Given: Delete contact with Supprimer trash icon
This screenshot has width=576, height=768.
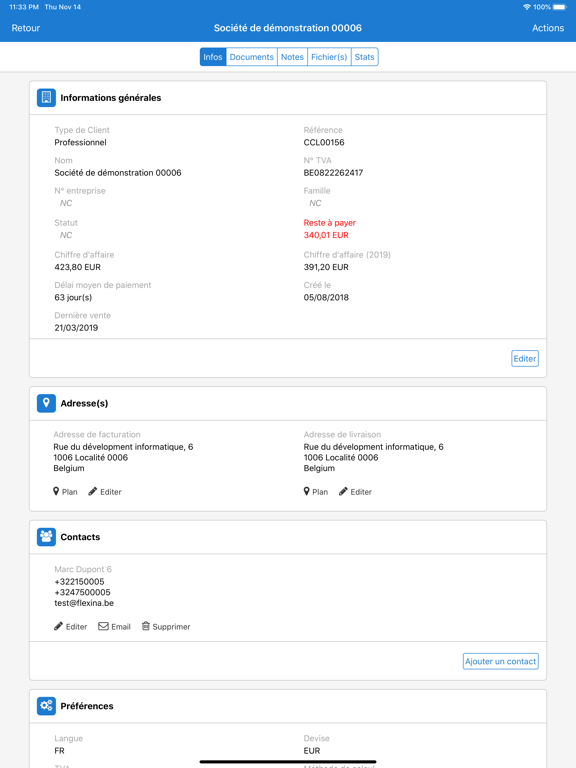Looking at the screenshot, I should point(166,626).
